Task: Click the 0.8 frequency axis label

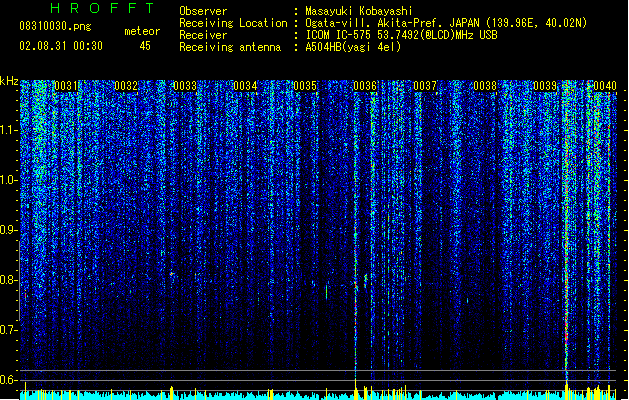Action: click(9, 280)
